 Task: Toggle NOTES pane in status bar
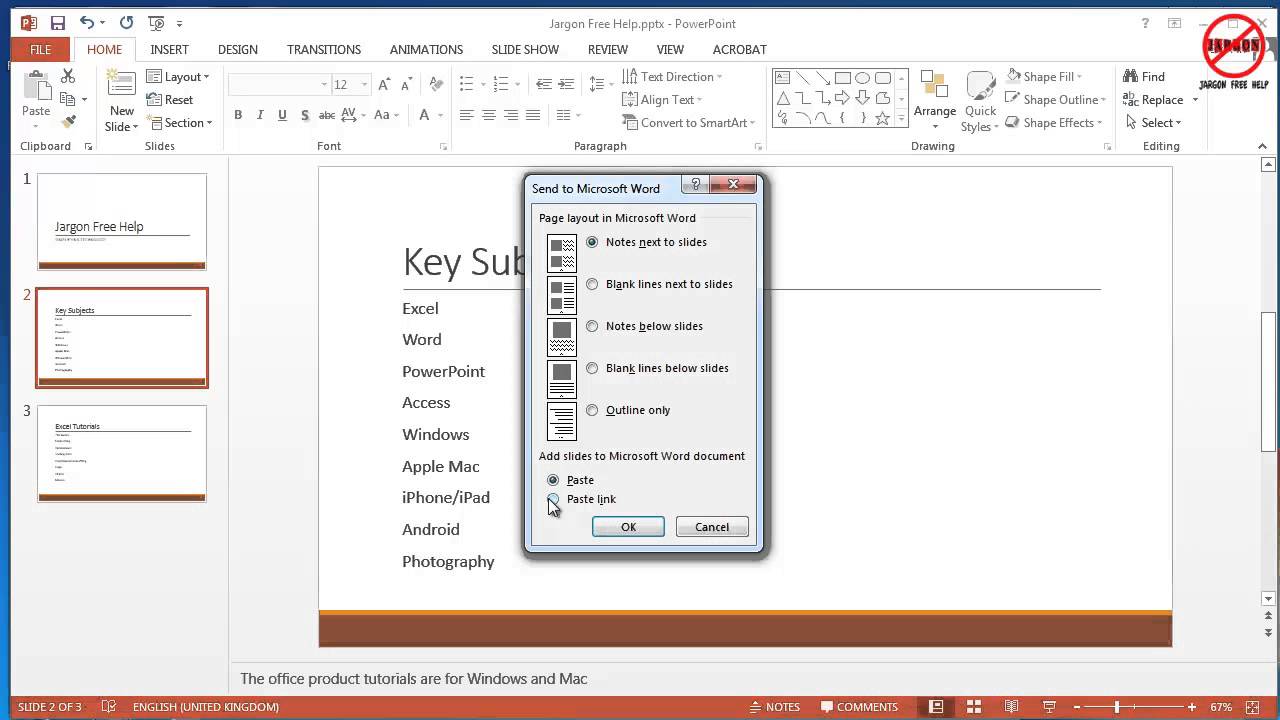(x=773, y=707)
